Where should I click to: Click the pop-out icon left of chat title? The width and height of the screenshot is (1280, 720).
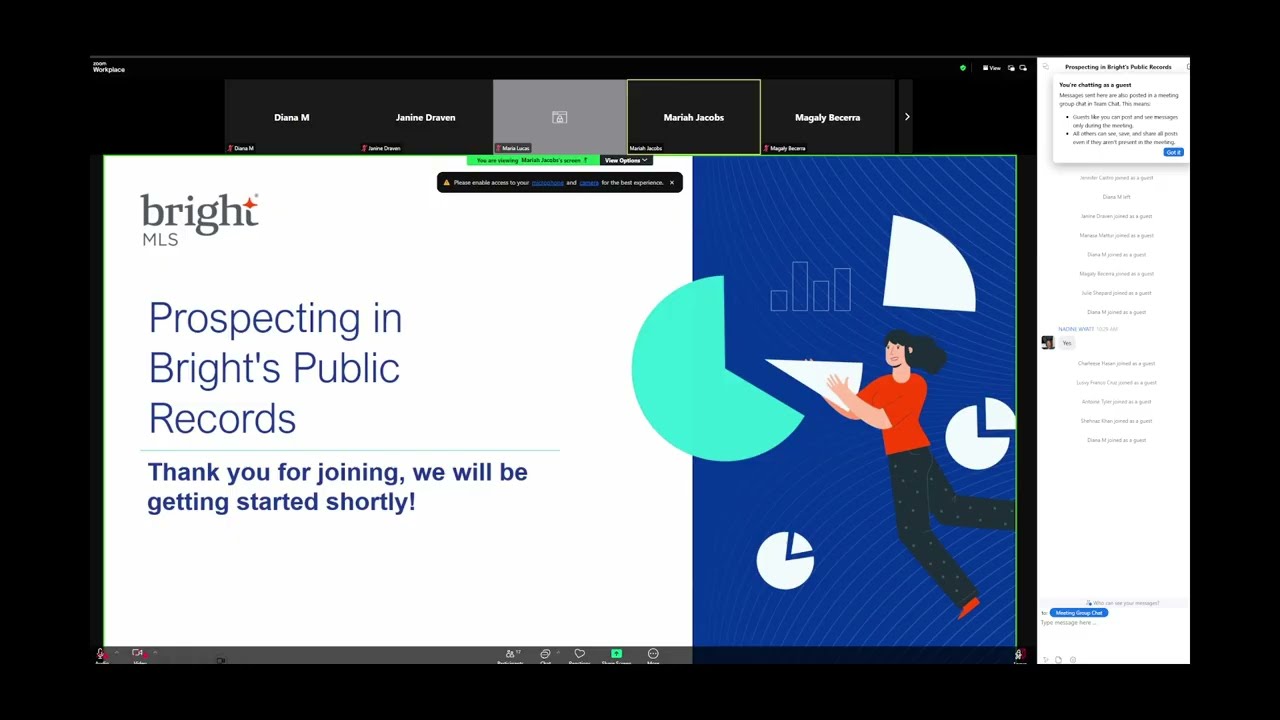pos(1046,67)
